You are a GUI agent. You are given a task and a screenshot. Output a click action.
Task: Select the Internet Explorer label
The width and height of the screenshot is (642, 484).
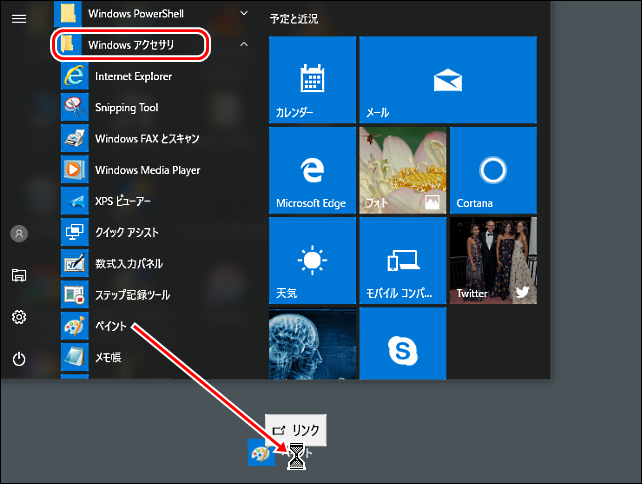[x=133, y=76]
